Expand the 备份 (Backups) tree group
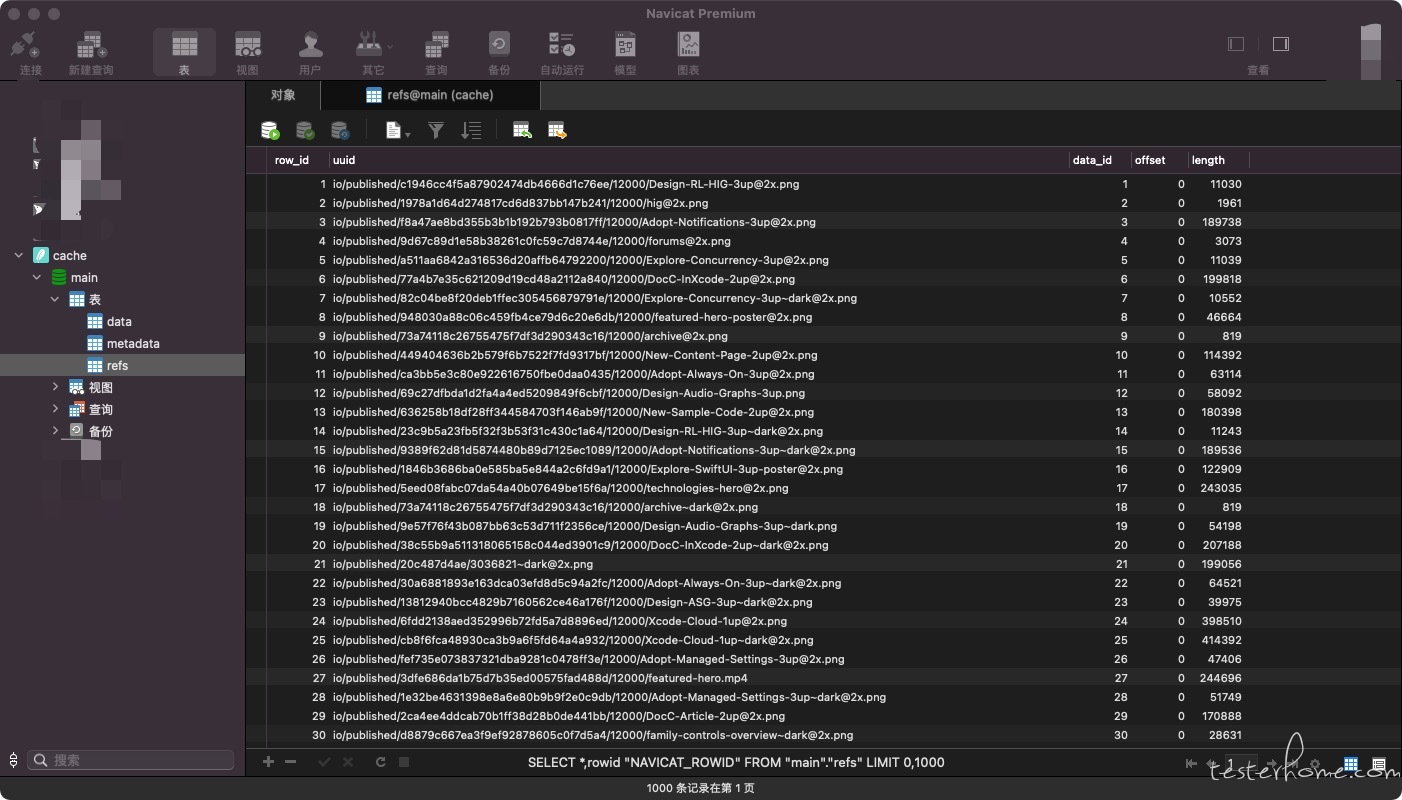 click(x=55, y=432)
